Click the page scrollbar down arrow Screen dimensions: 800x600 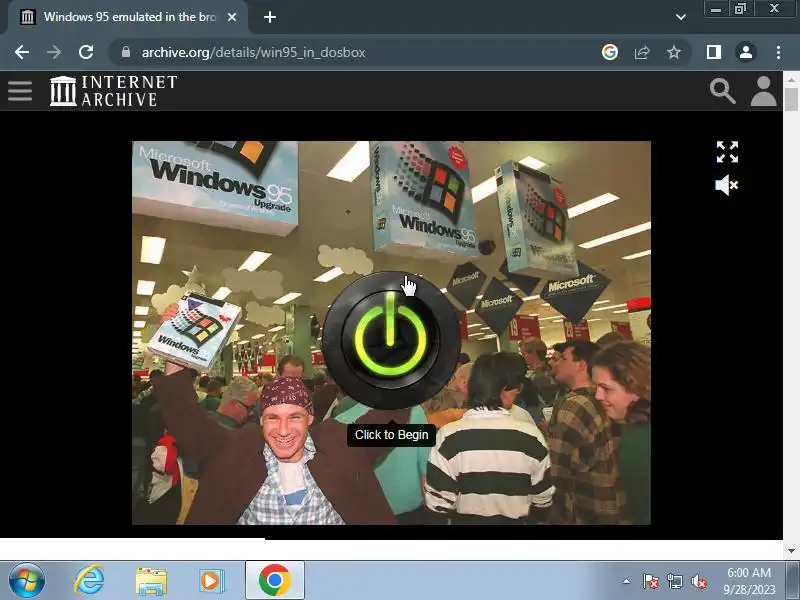pyautogui.click(x=791, y=551)
